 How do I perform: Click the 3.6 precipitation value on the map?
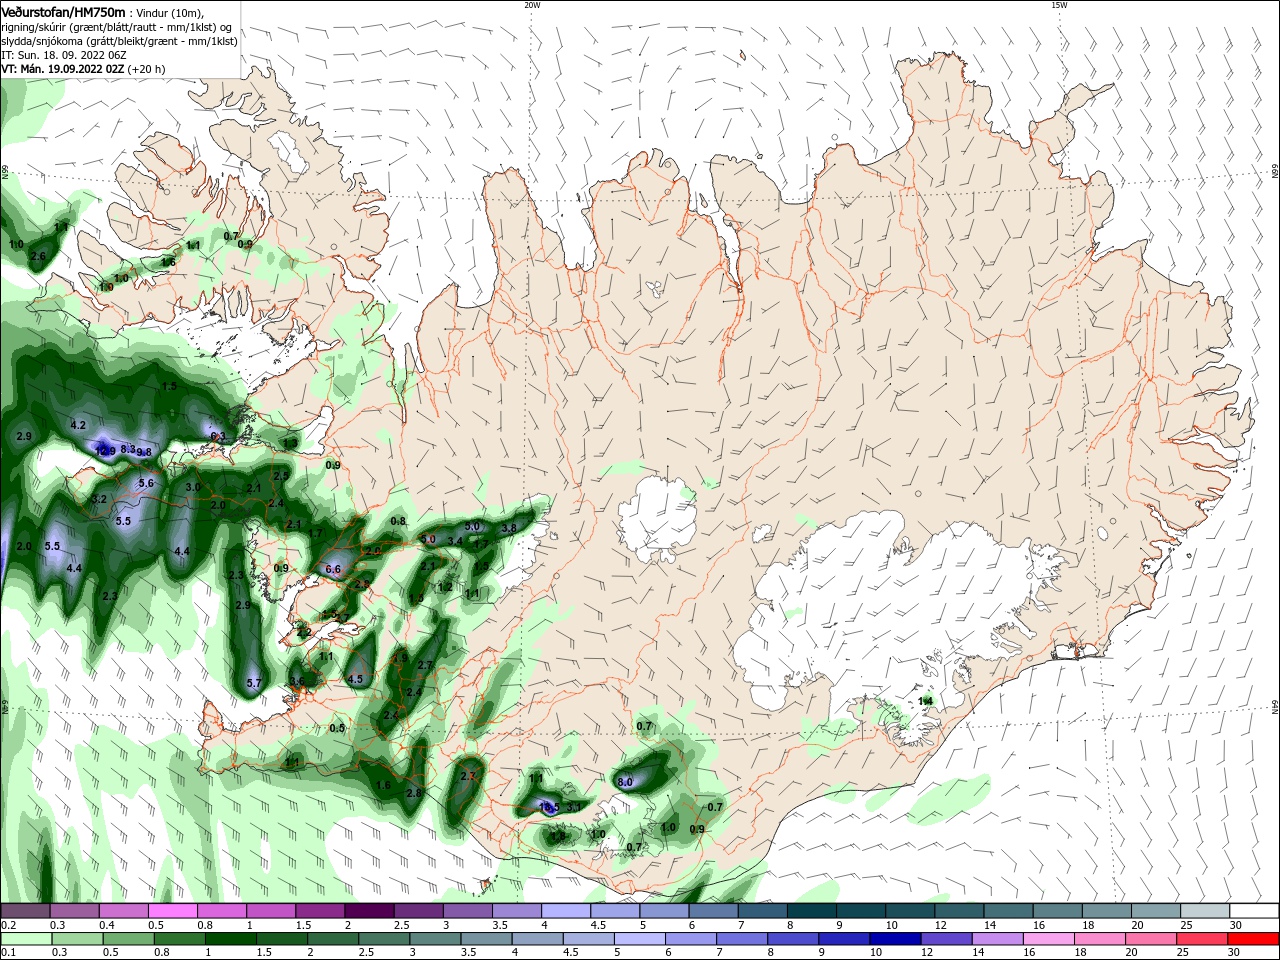click(x=297, y=681)
